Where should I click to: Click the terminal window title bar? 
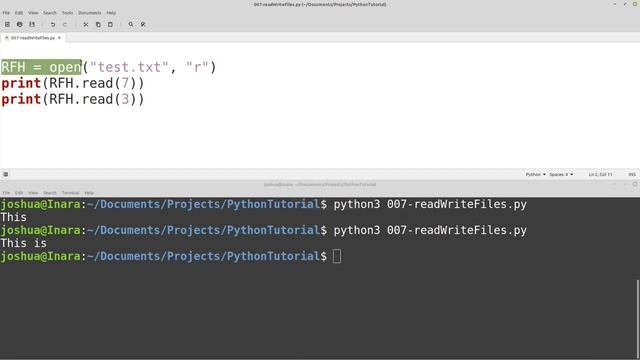pyautogui.click(x=320, y=184)
